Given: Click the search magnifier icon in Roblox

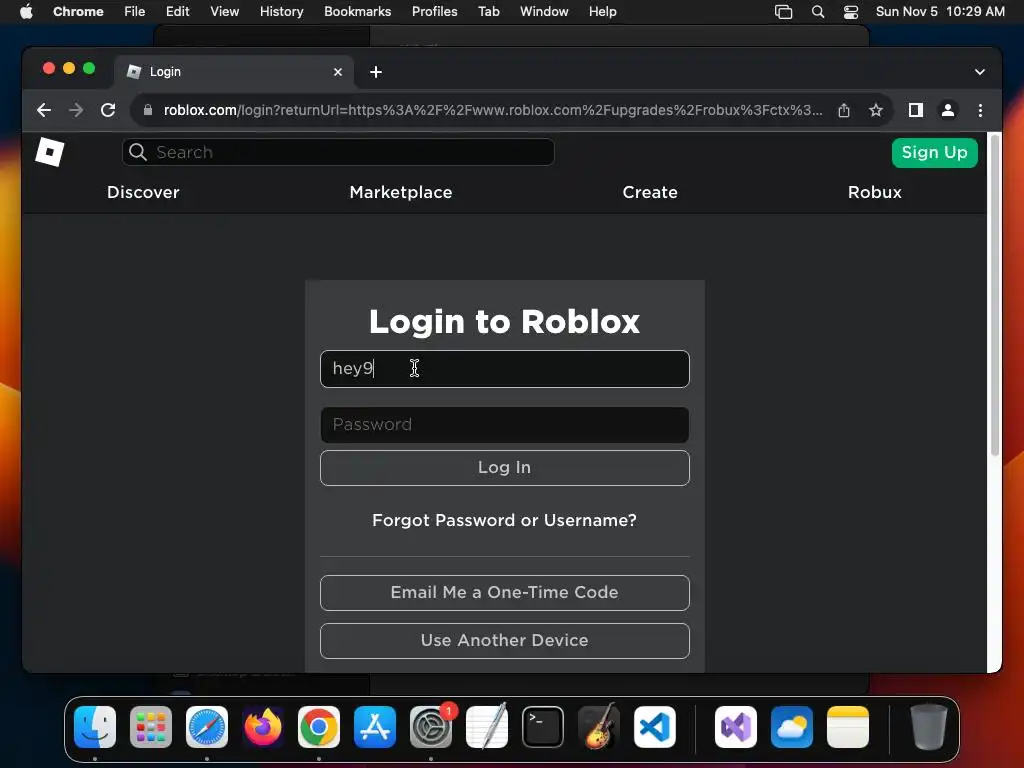Looking at the screenshot, I should (x=138, y=152).
